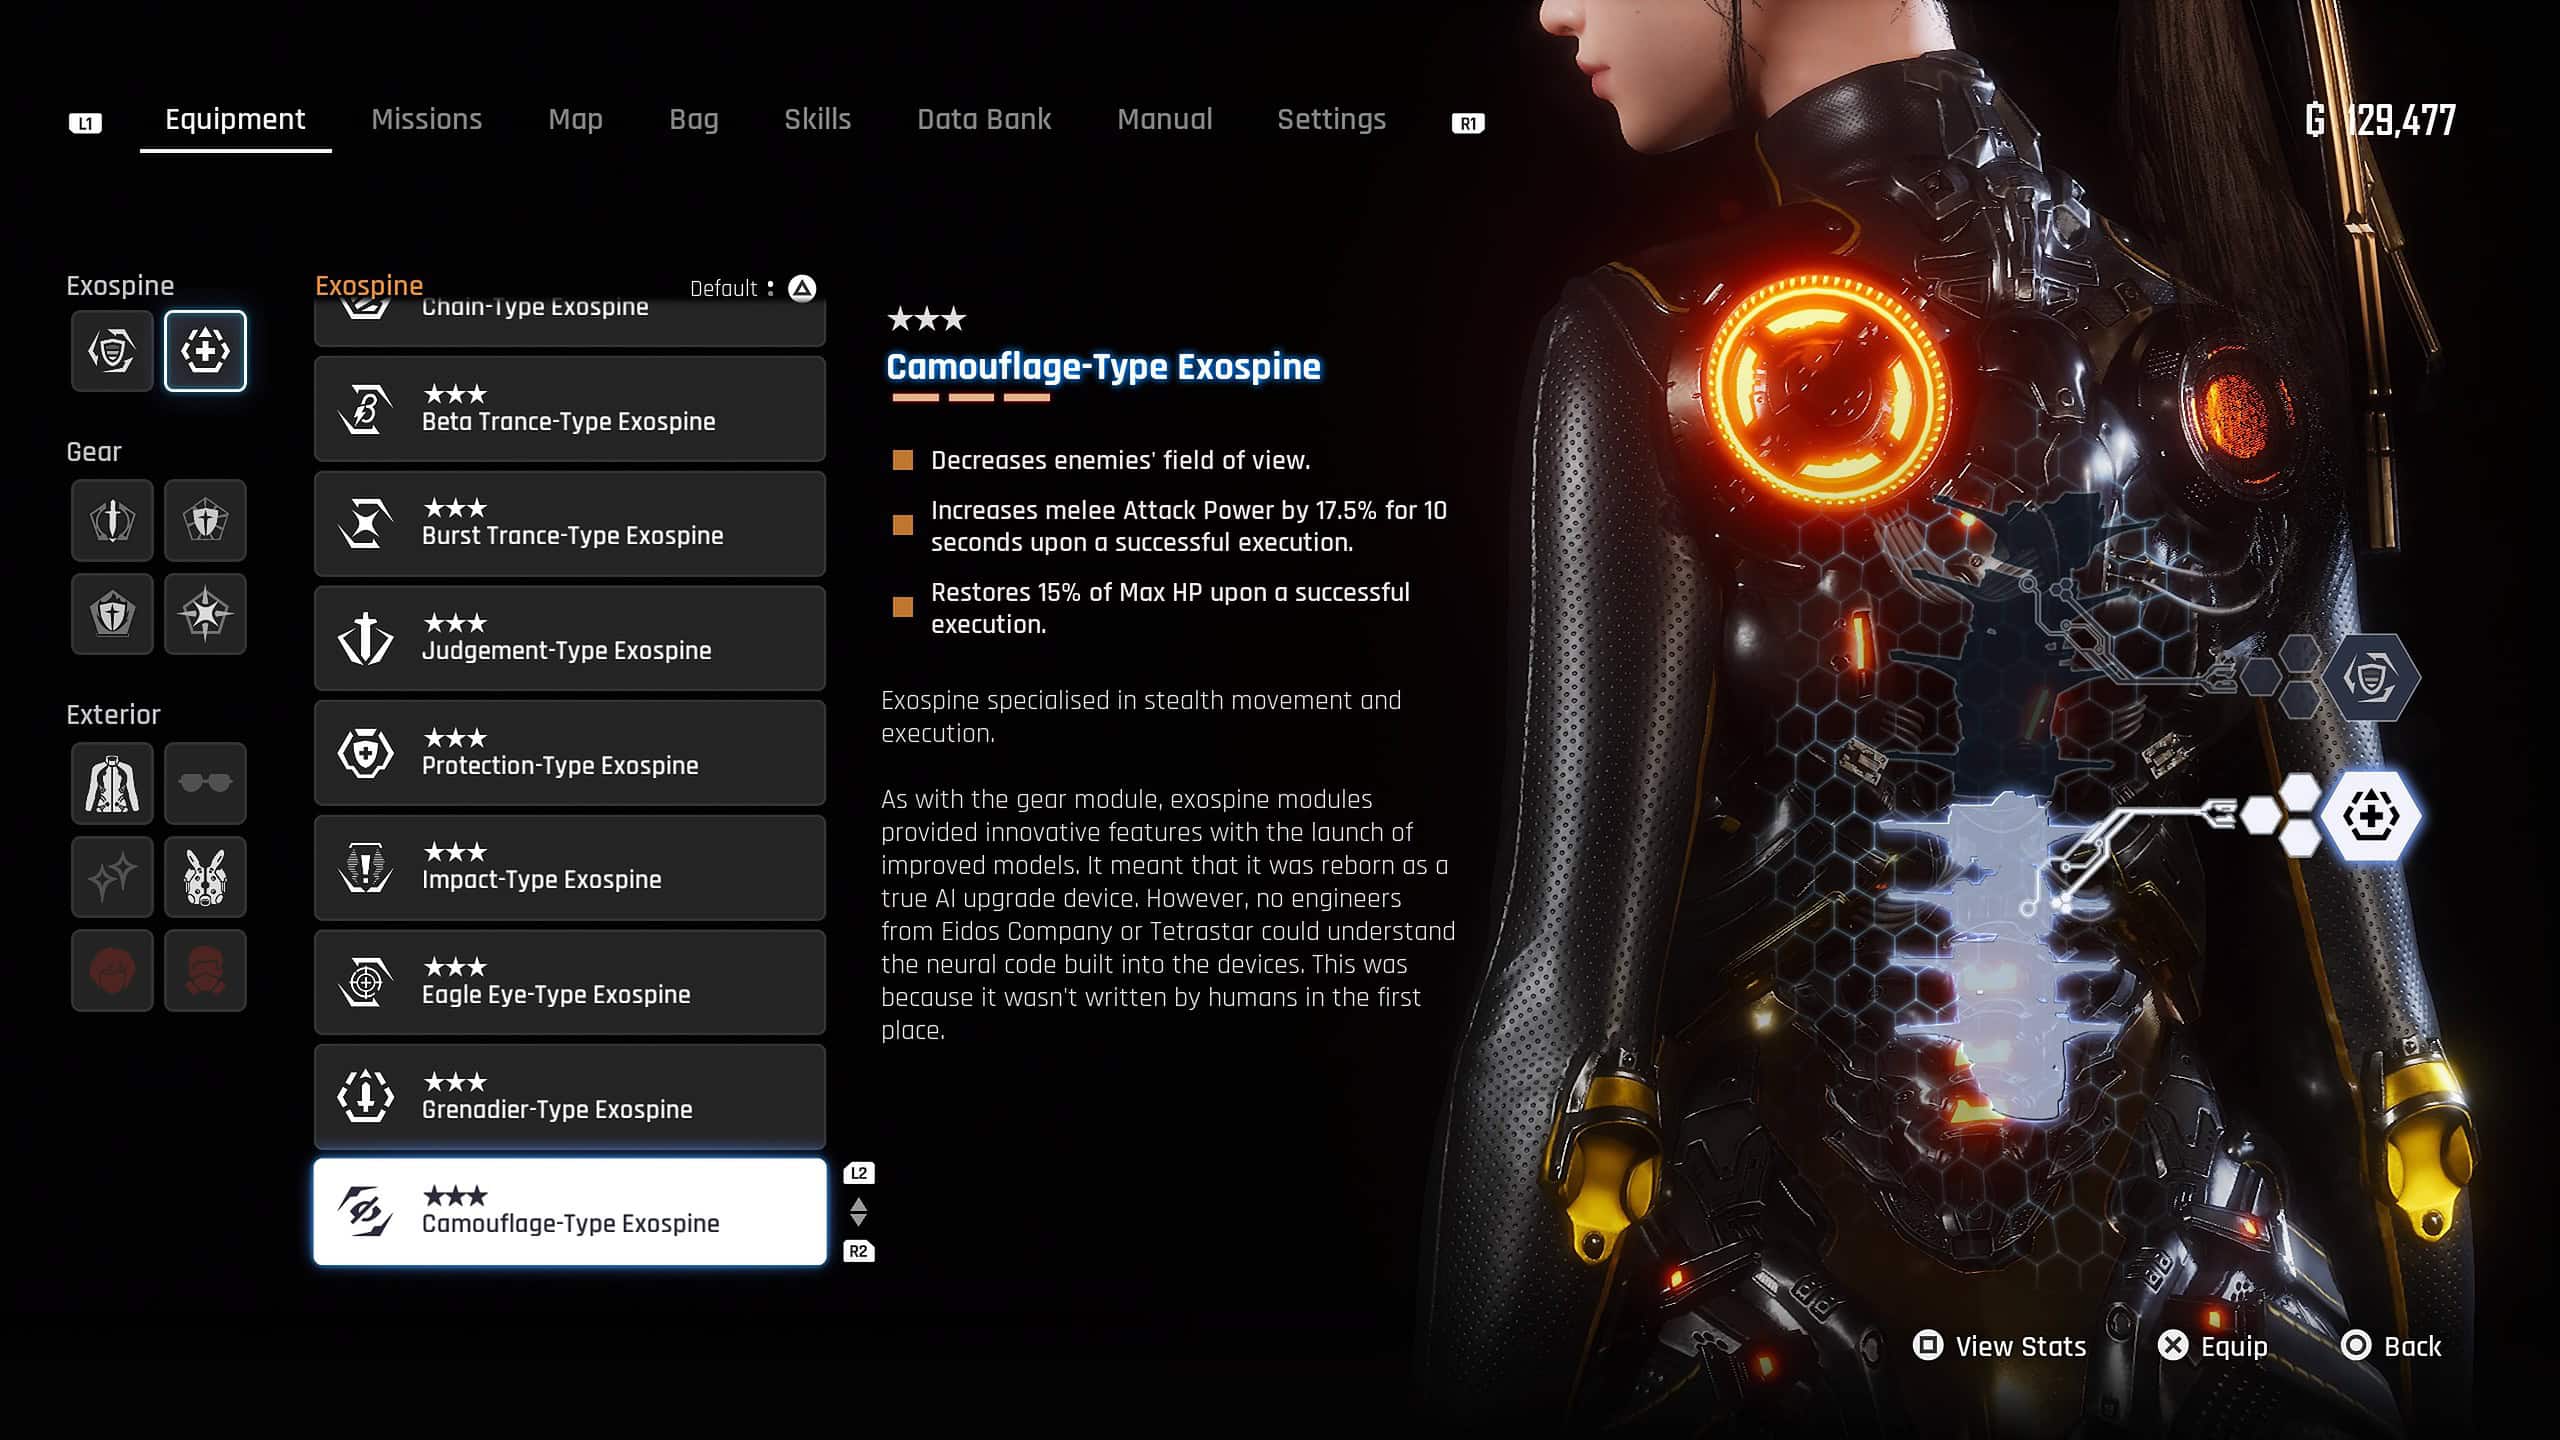Go to the Skills tab
Image resolution: width=2560 pixels, height=1440 pixels.
tap(817, 120)
